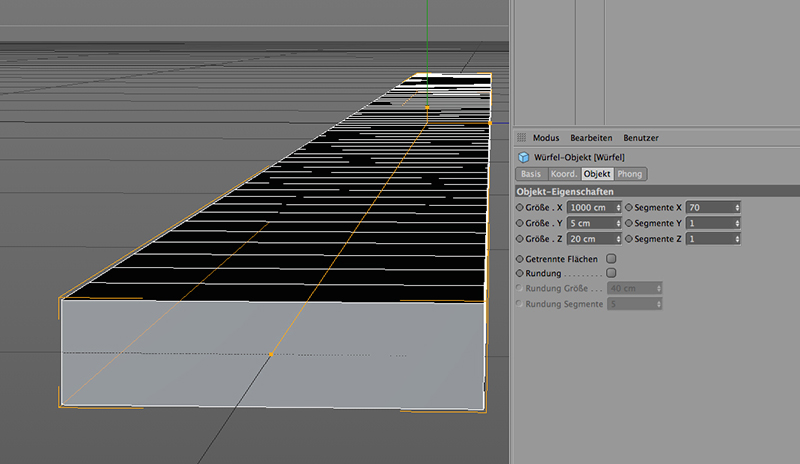Enable the Rundung checkbox

click(x=611, y=272)
